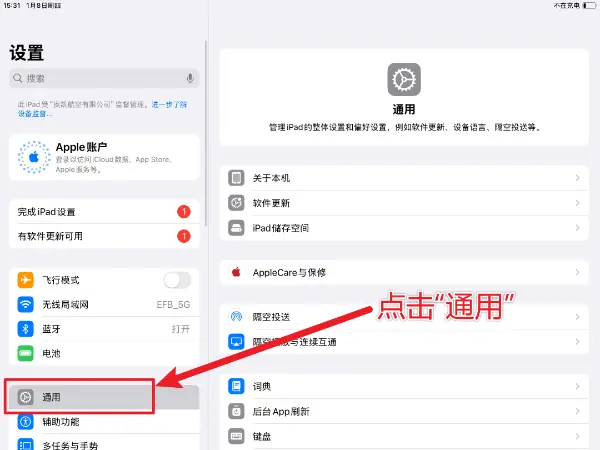The image size is (600, 450).
Task: Click the 后台App刷新 icon
Action: click(x=236, y=411)
